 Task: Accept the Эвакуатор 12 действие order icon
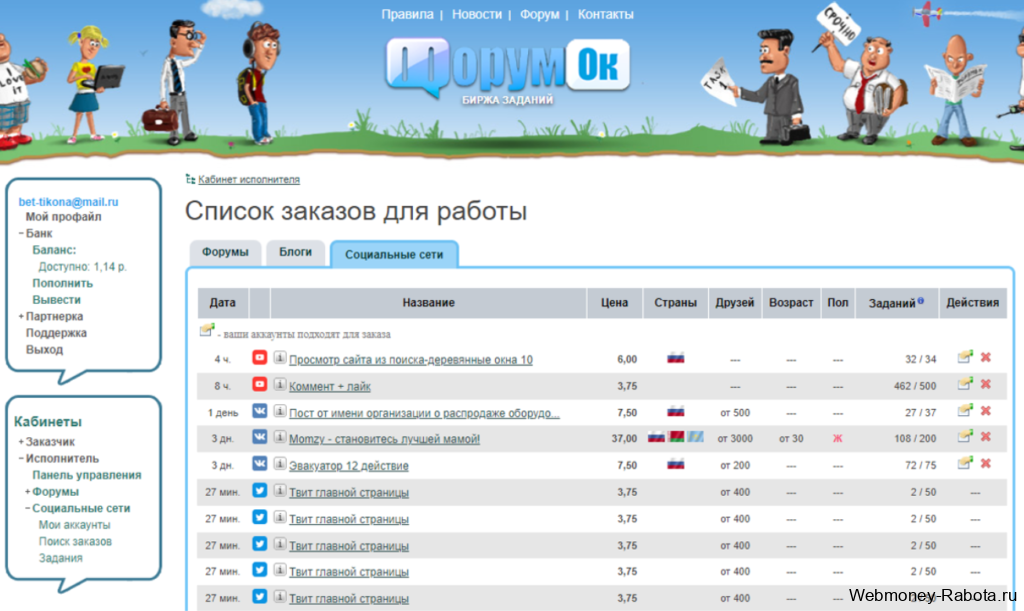[965, 463]
